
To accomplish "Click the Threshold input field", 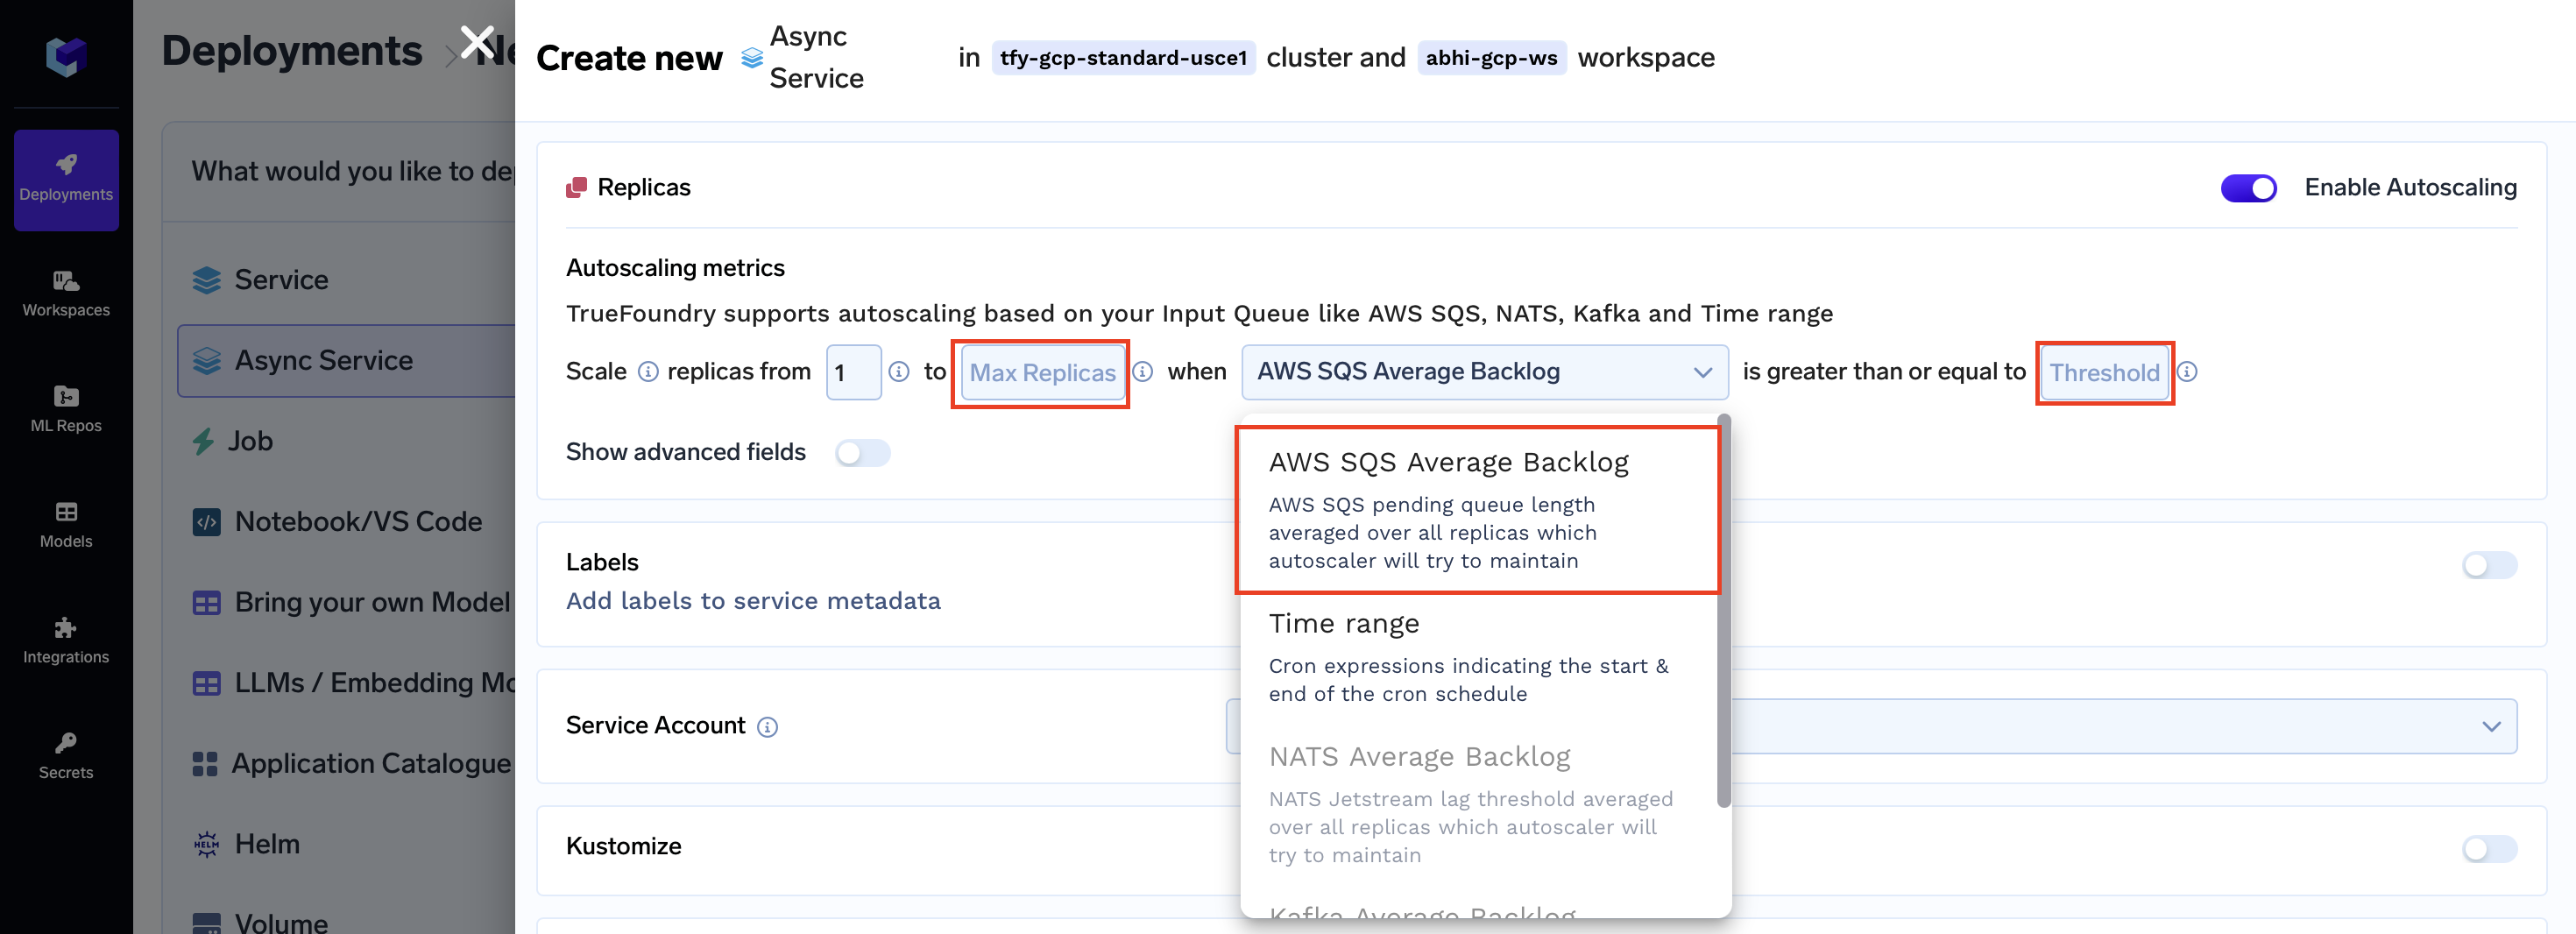I will click(x=2104, y=373).
